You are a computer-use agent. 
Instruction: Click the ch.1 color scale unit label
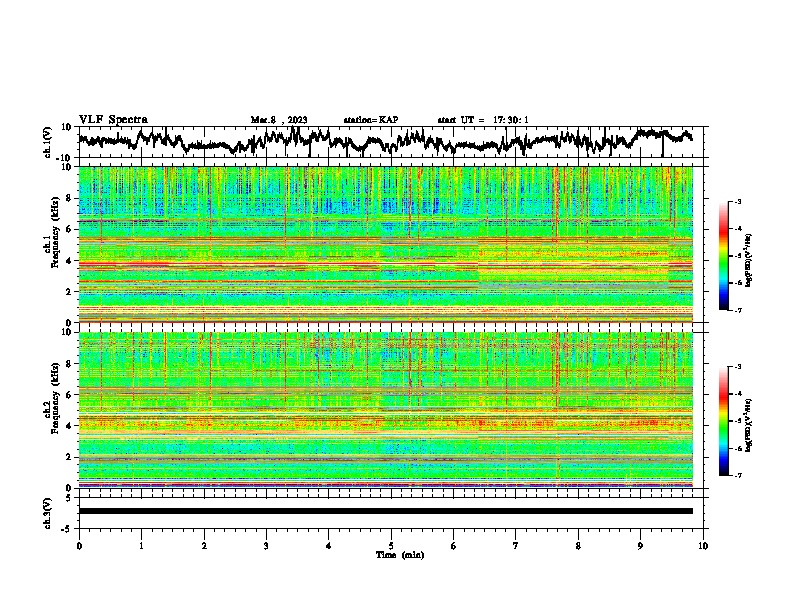click(748, 260)
